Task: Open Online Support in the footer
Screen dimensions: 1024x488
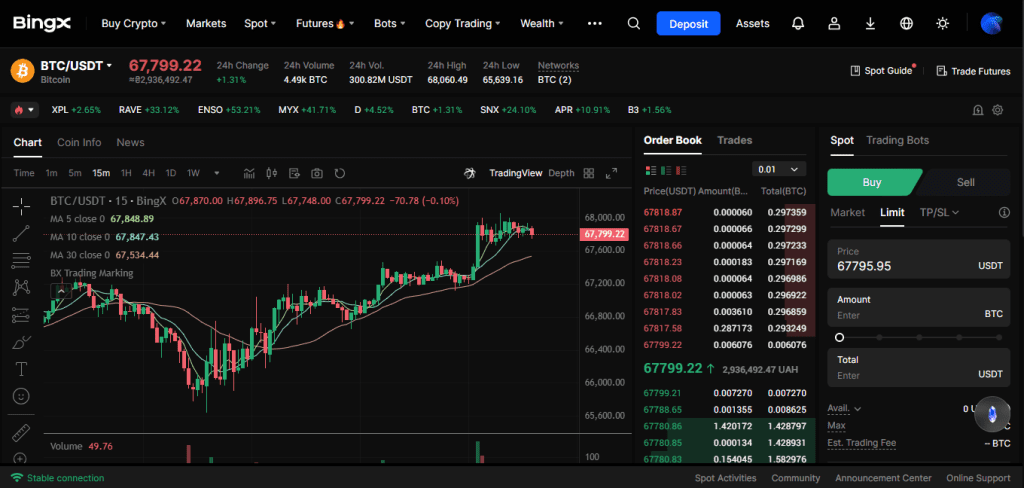Action: pyautogui.click(x=978, y=478)
